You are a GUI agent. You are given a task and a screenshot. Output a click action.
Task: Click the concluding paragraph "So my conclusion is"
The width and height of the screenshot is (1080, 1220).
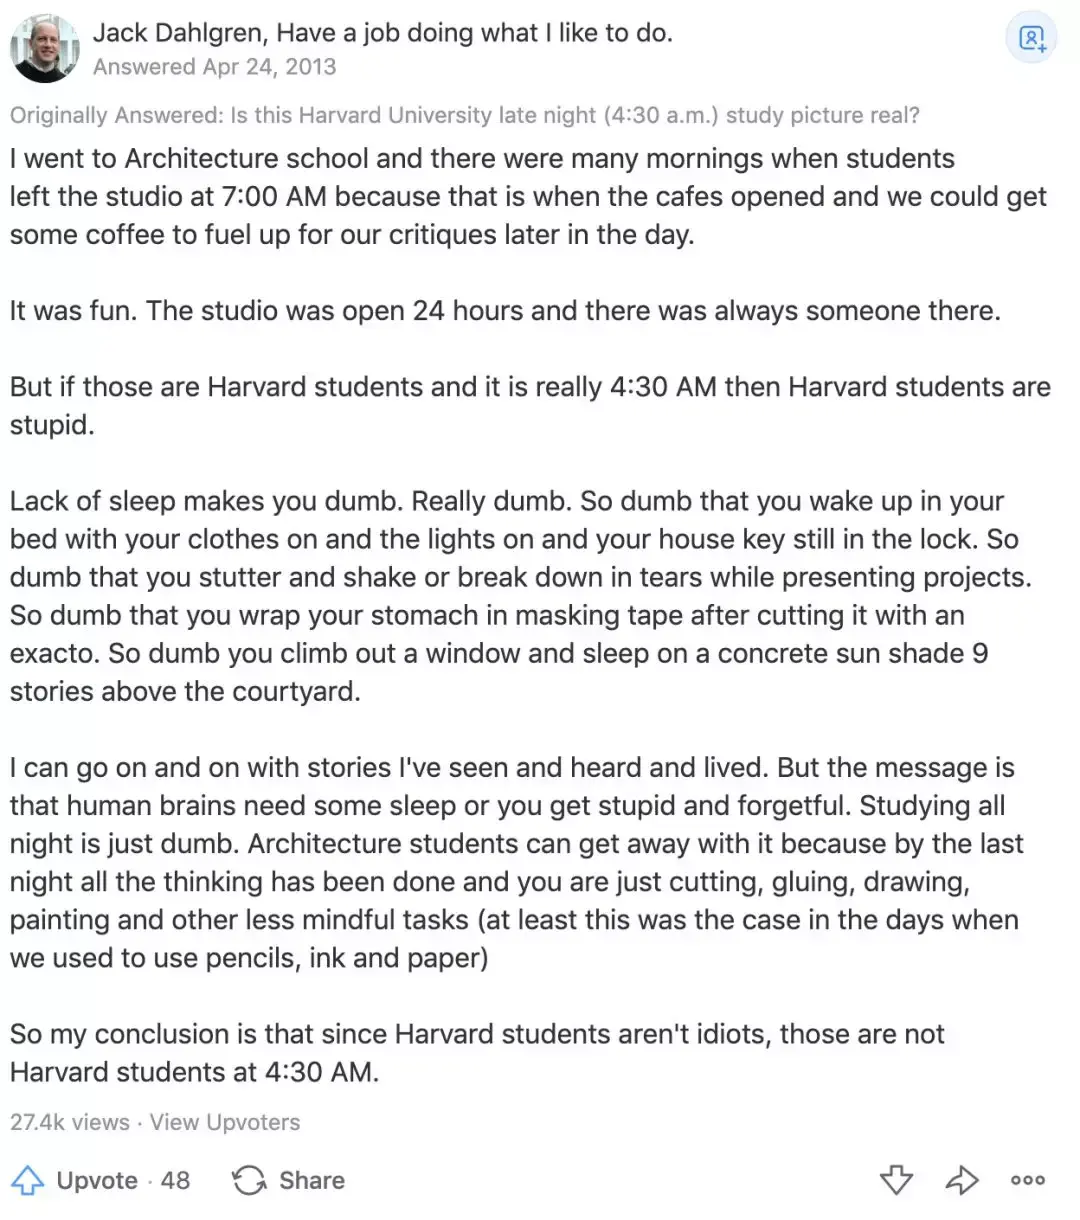tap(477, 1052)
